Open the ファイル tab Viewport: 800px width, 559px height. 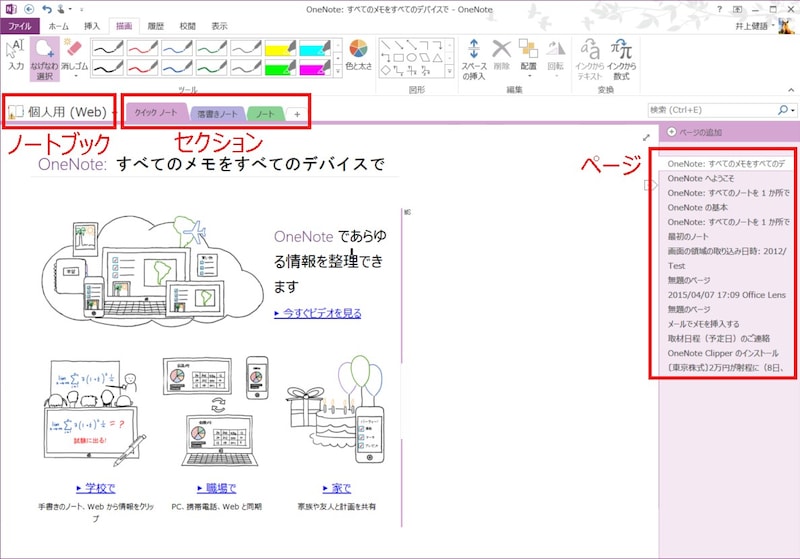pyautogui.click(x=19, y=26)
